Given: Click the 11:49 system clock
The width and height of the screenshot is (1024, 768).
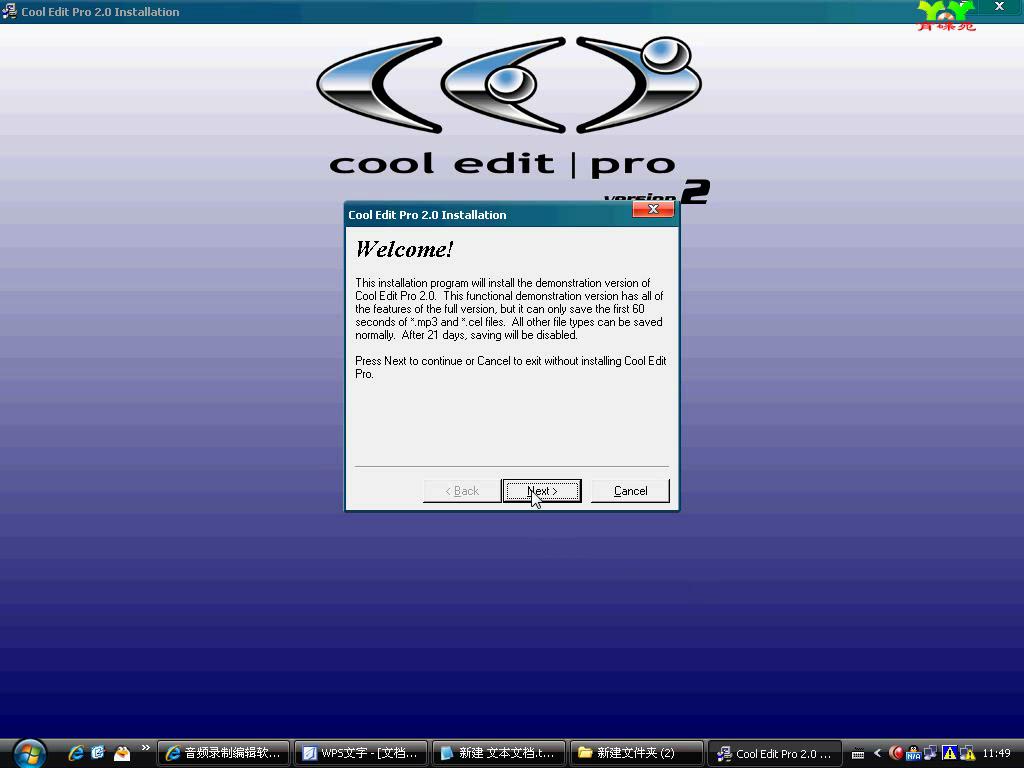Looking at the screenshot, I should tap(996, 753).
